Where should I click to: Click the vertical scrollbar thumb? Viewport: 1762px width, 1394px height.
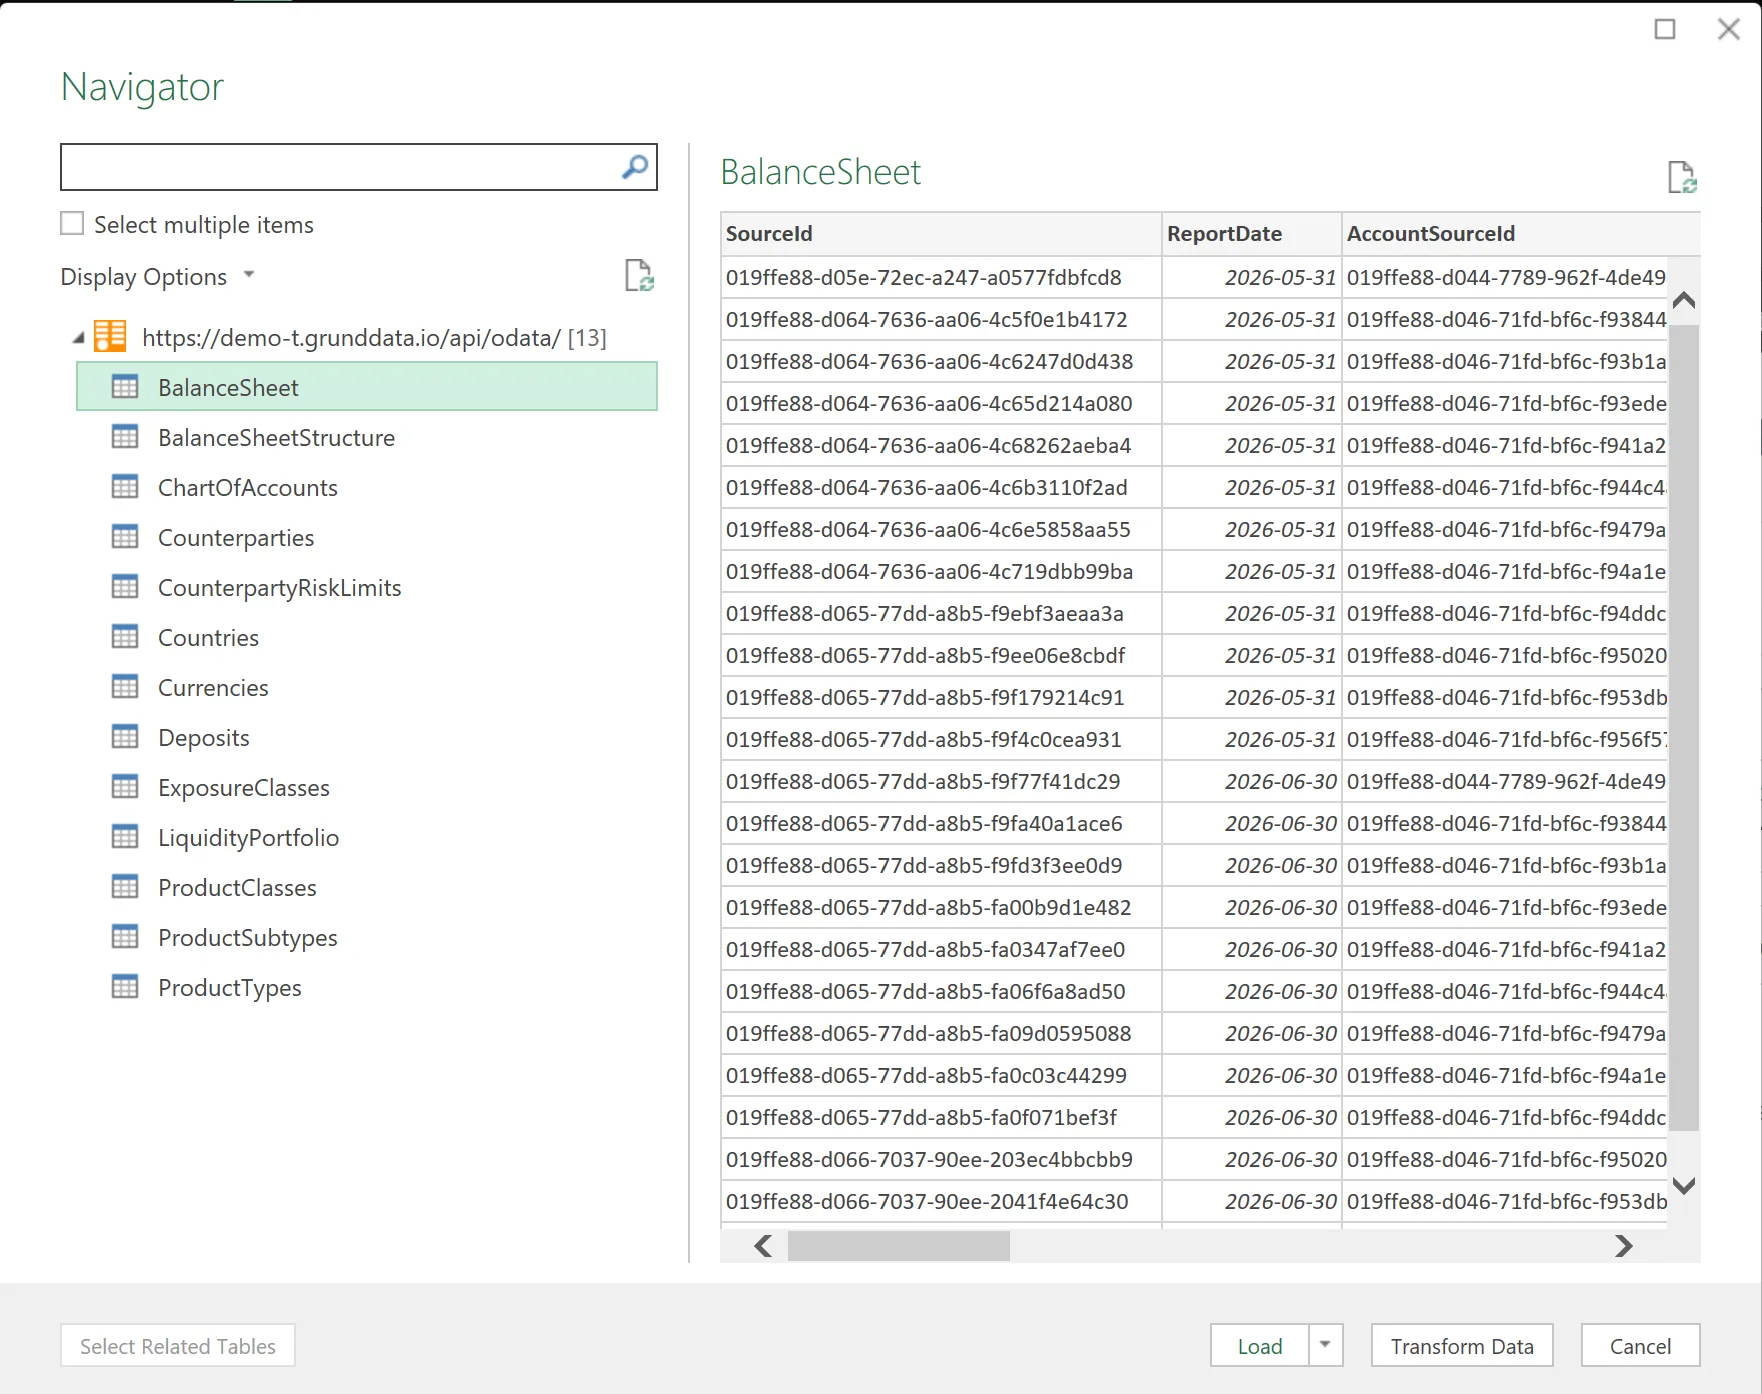click(x=1684, y=728)
